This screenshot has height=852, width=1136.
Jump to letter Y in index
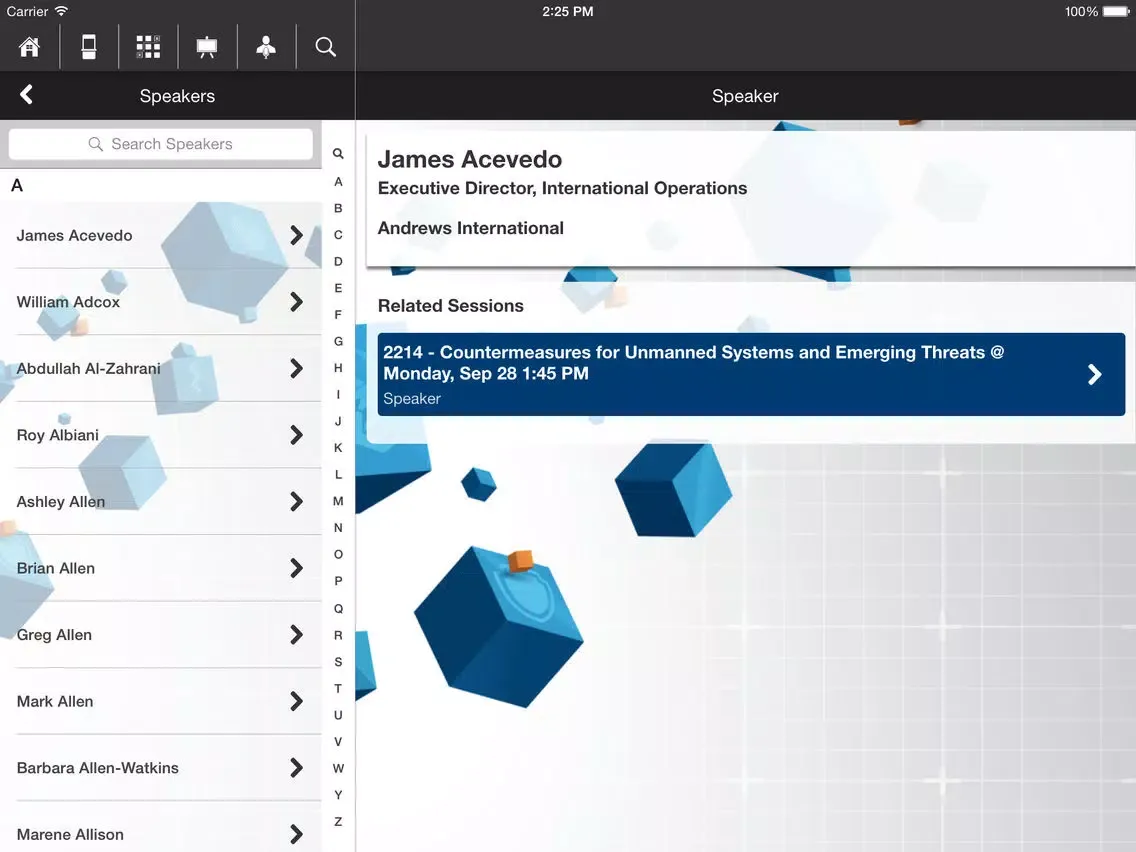(338, 795)
